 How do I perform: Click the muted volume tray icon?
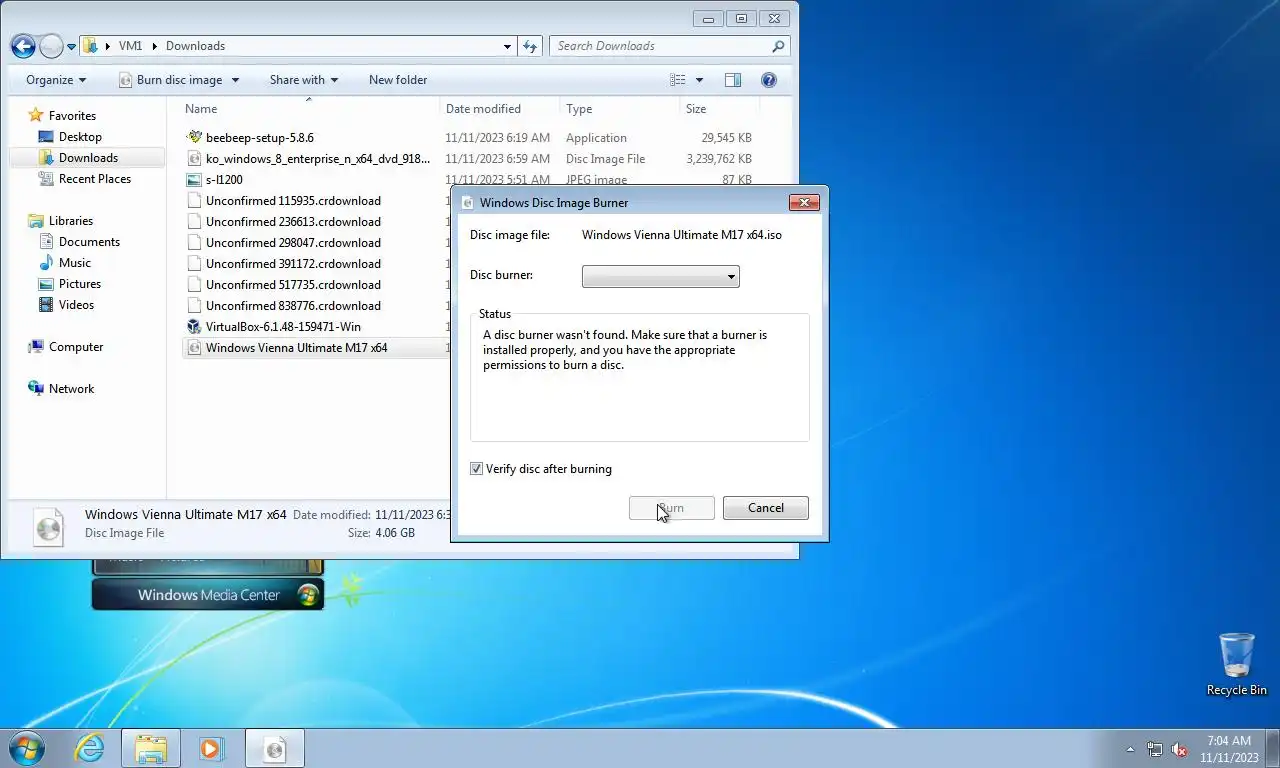pyautogui.click(x=1180, y=749)
